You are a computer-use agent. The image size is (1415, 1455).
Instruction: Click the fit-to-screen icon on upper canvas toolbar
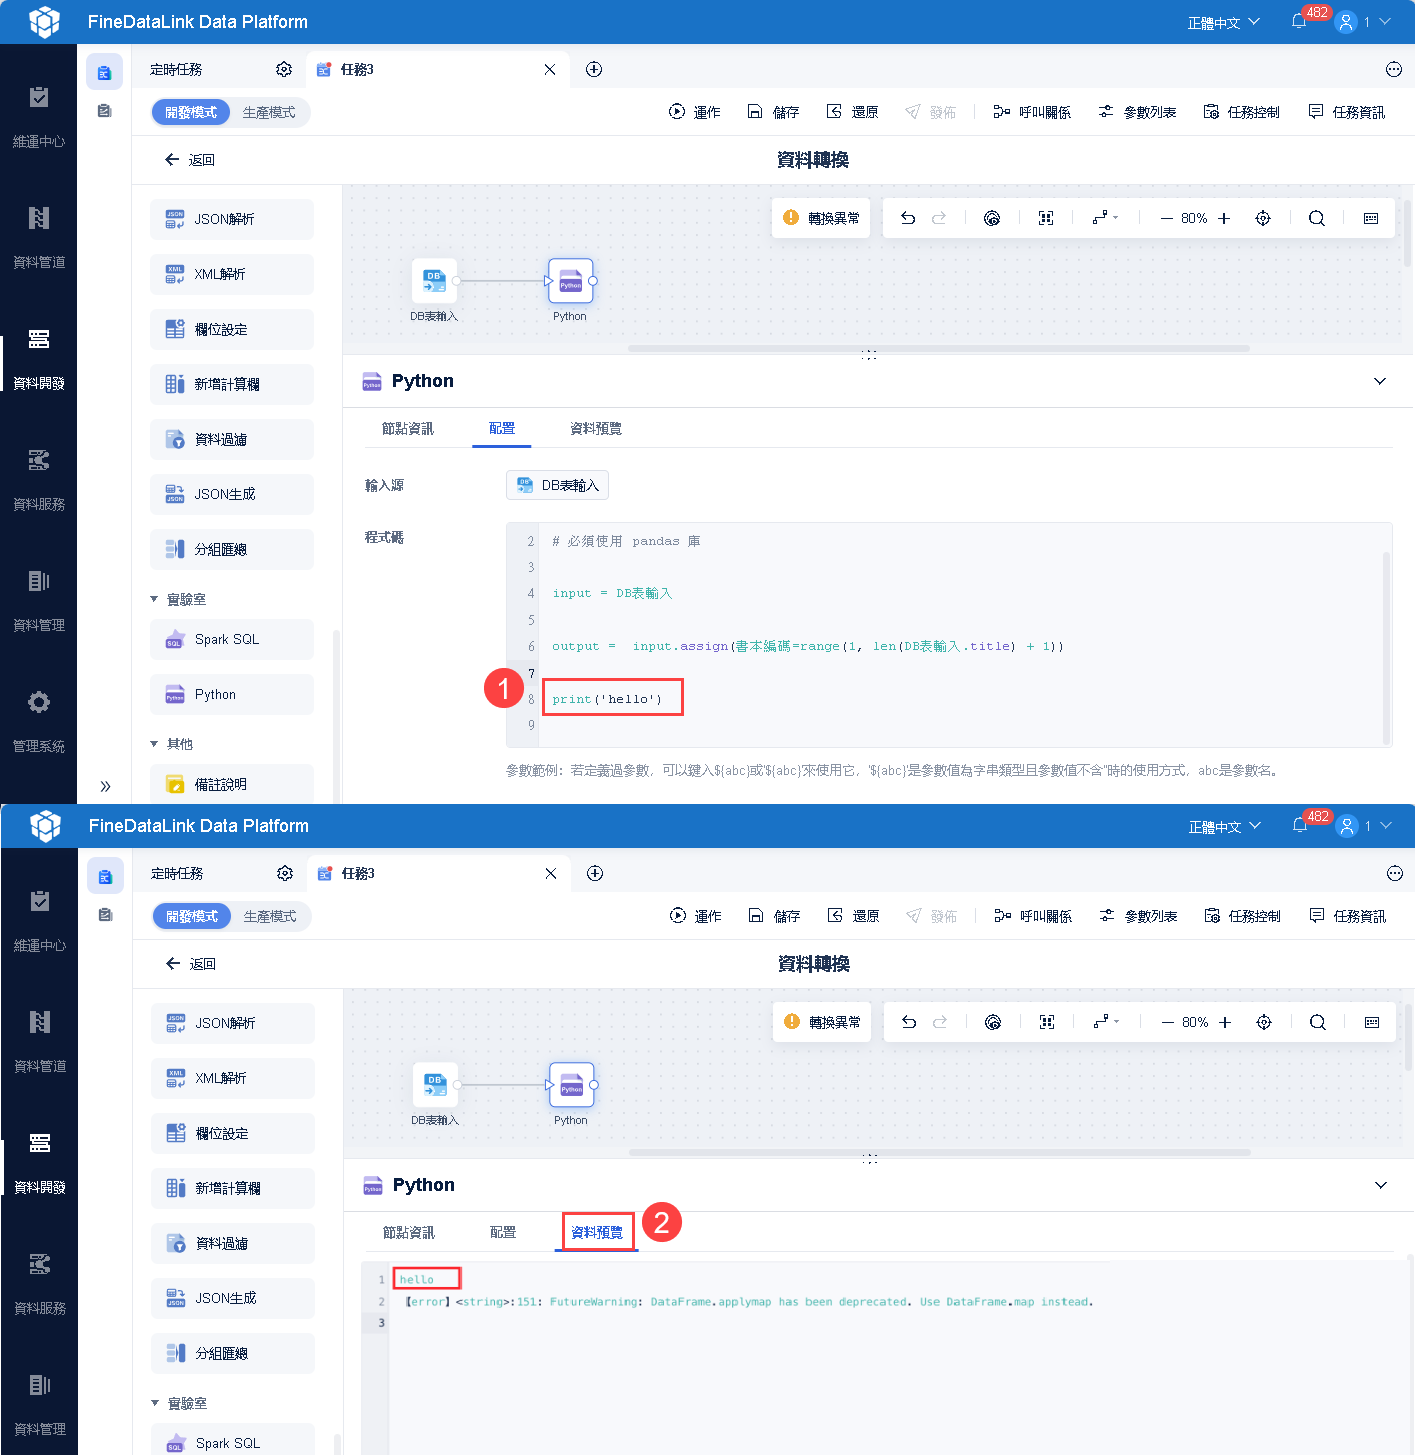1046,218
